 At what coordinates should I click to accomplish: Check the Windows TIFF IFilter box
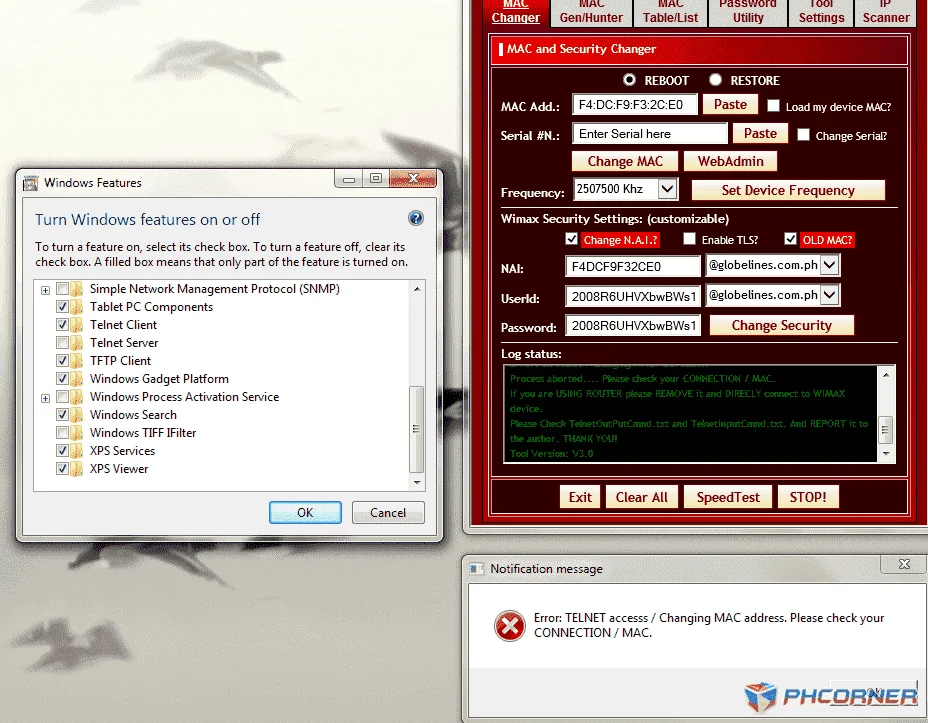coord(62,432)
